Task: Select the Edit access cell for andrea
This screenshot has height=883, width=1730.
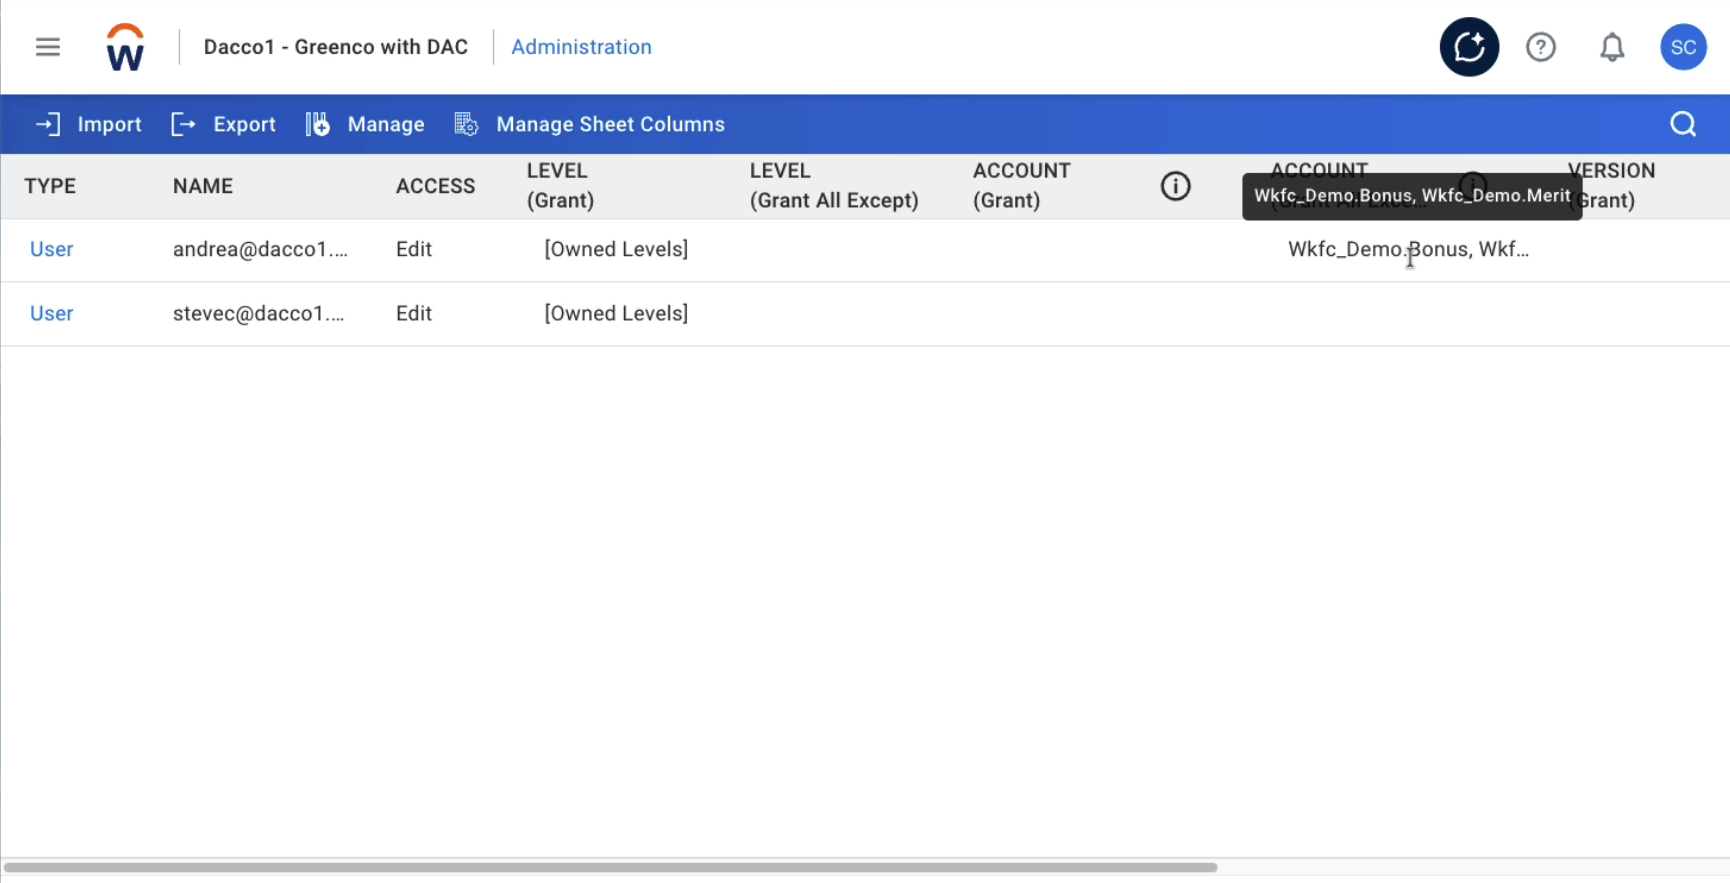Action: pyautogui.click(x=414, y=249)
